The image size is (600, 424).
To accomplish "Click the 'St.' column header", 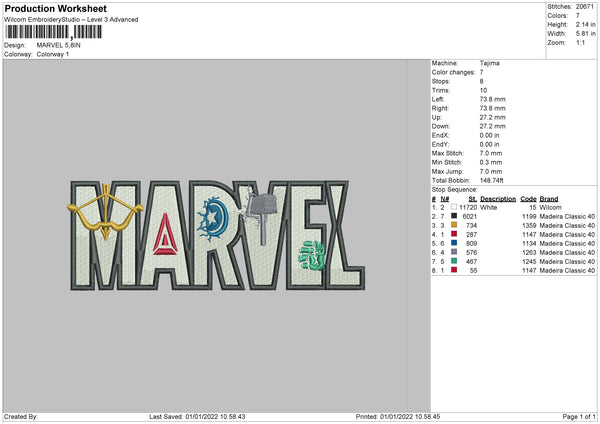I will click(x=473, y=199).
